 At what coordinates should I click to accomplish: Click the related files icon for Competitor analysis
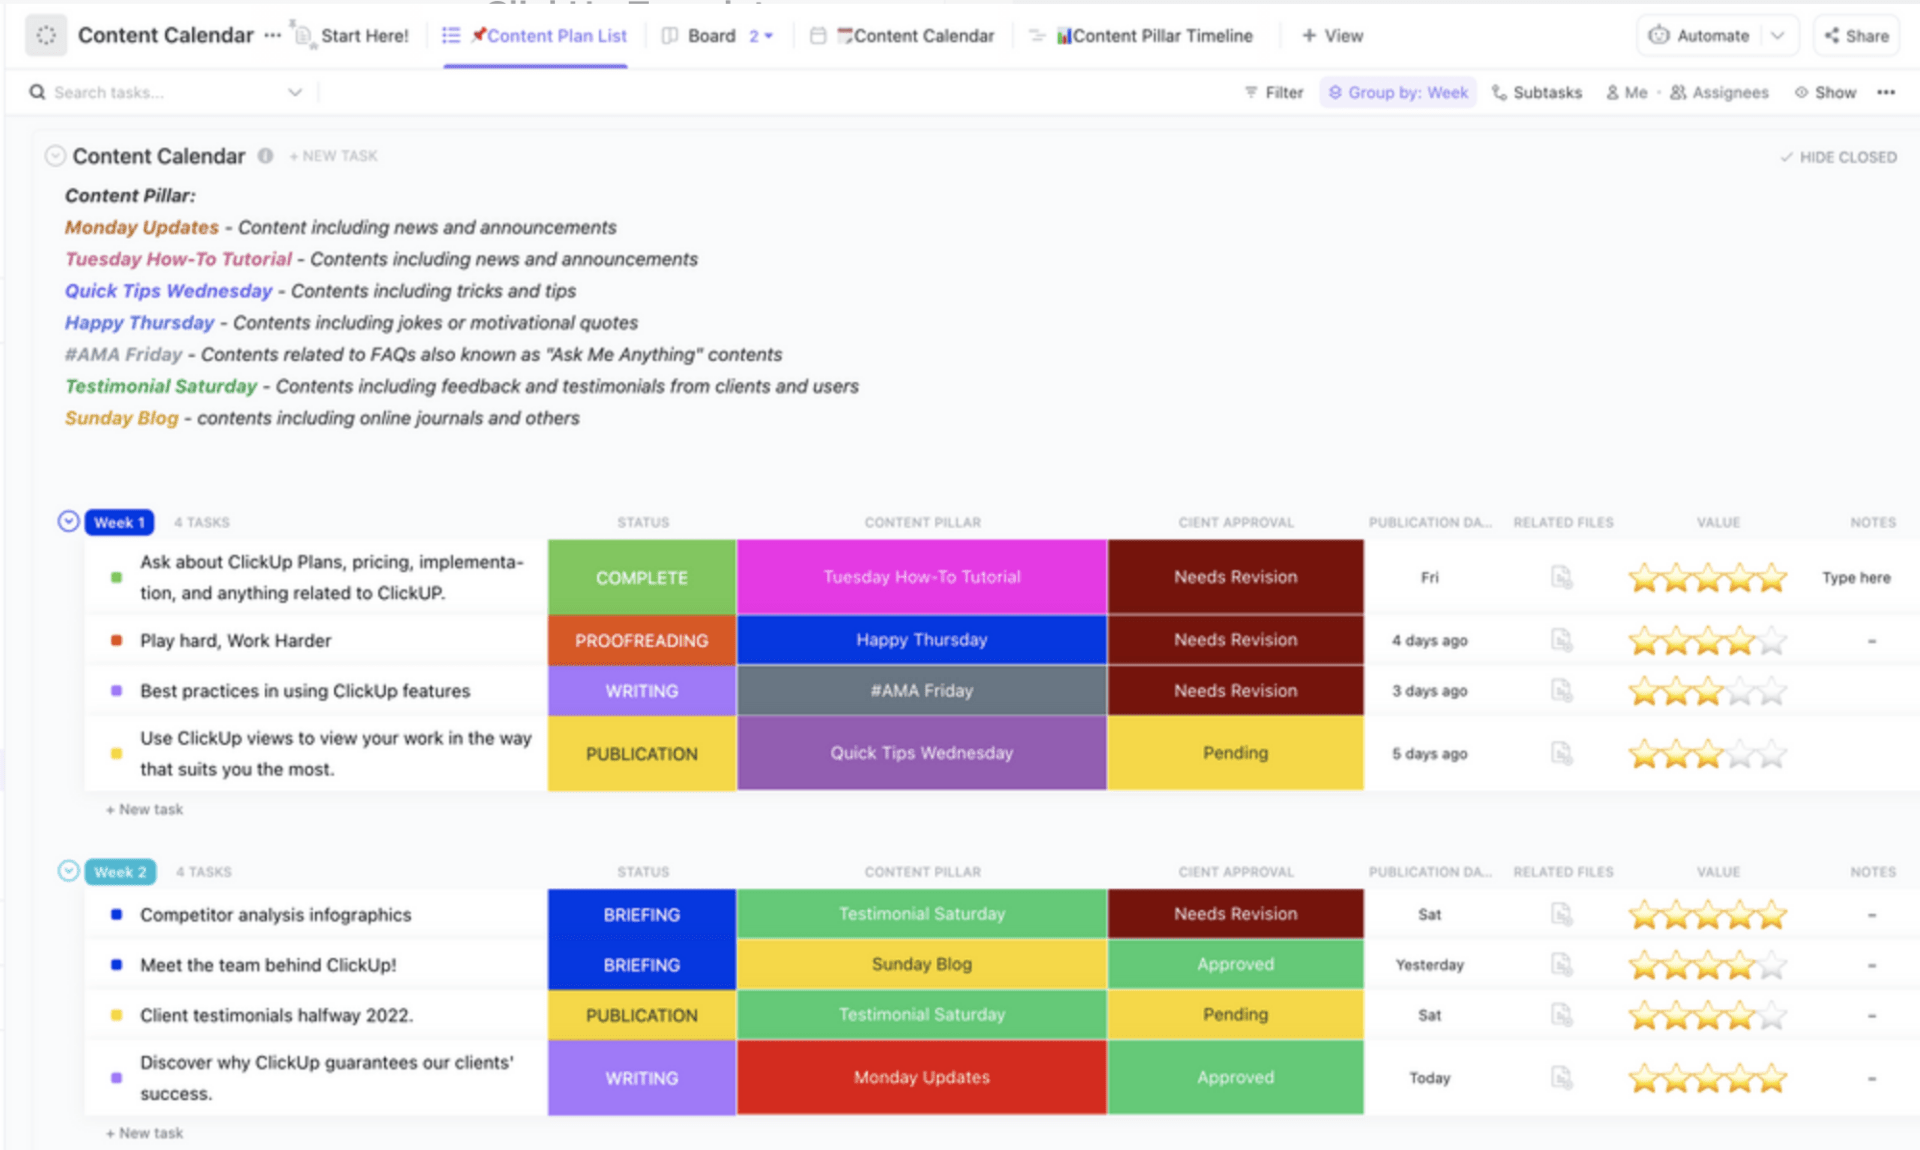pyautogui.click(x=1559, y=912)
